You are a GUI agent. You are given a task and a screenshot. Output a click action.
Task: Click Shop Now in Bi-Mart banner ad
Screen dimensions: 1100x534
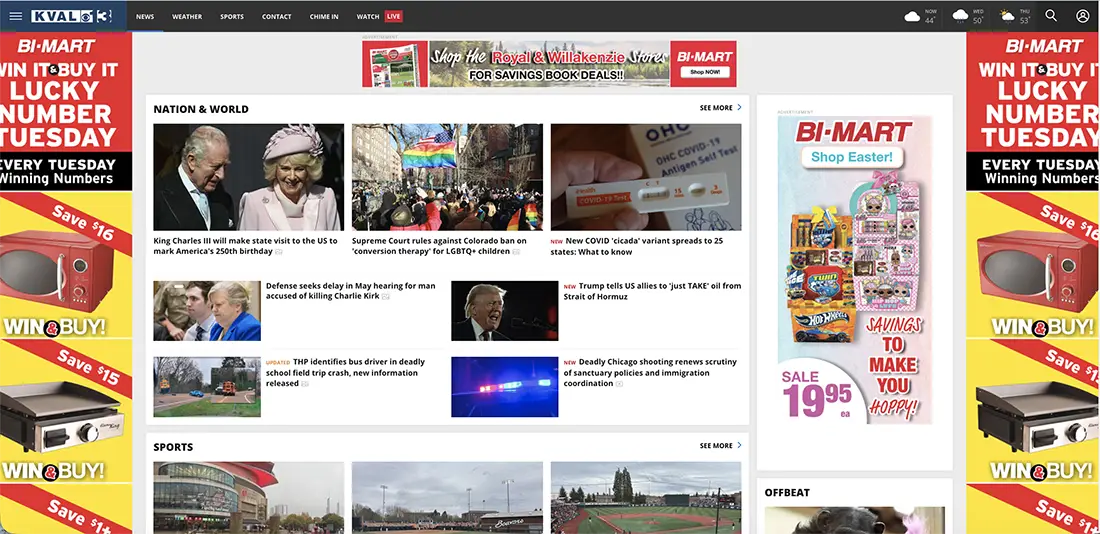tap(704, 72)
